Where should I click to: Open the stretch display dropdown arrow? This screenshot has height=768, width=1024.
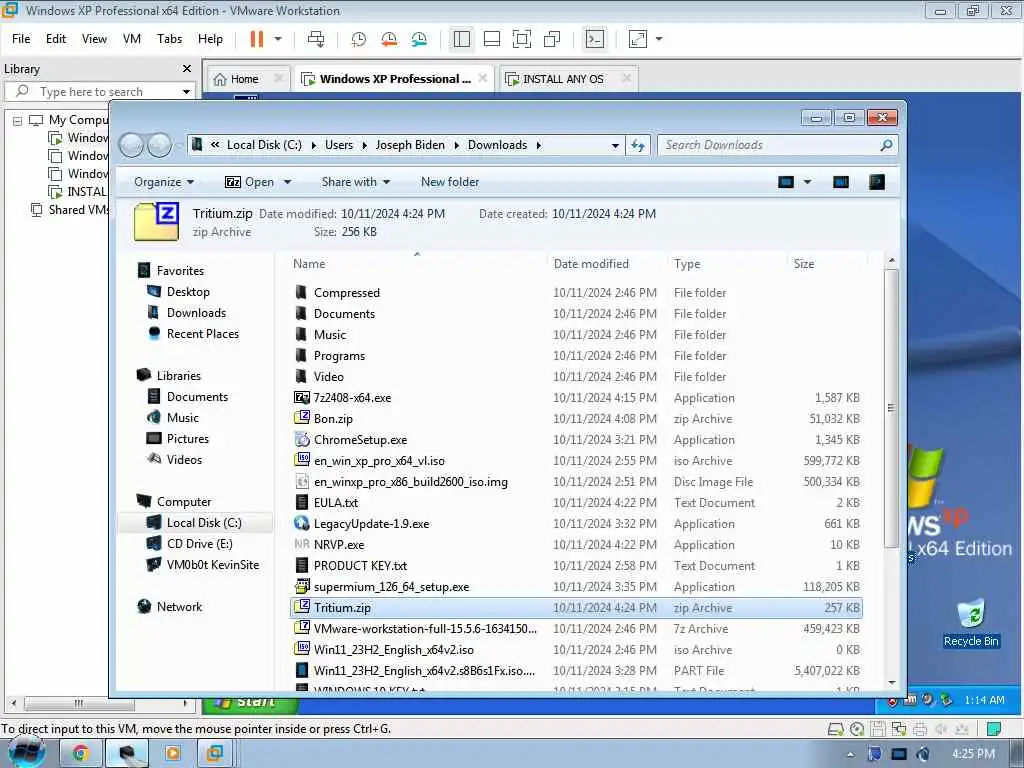pos(659,39)
